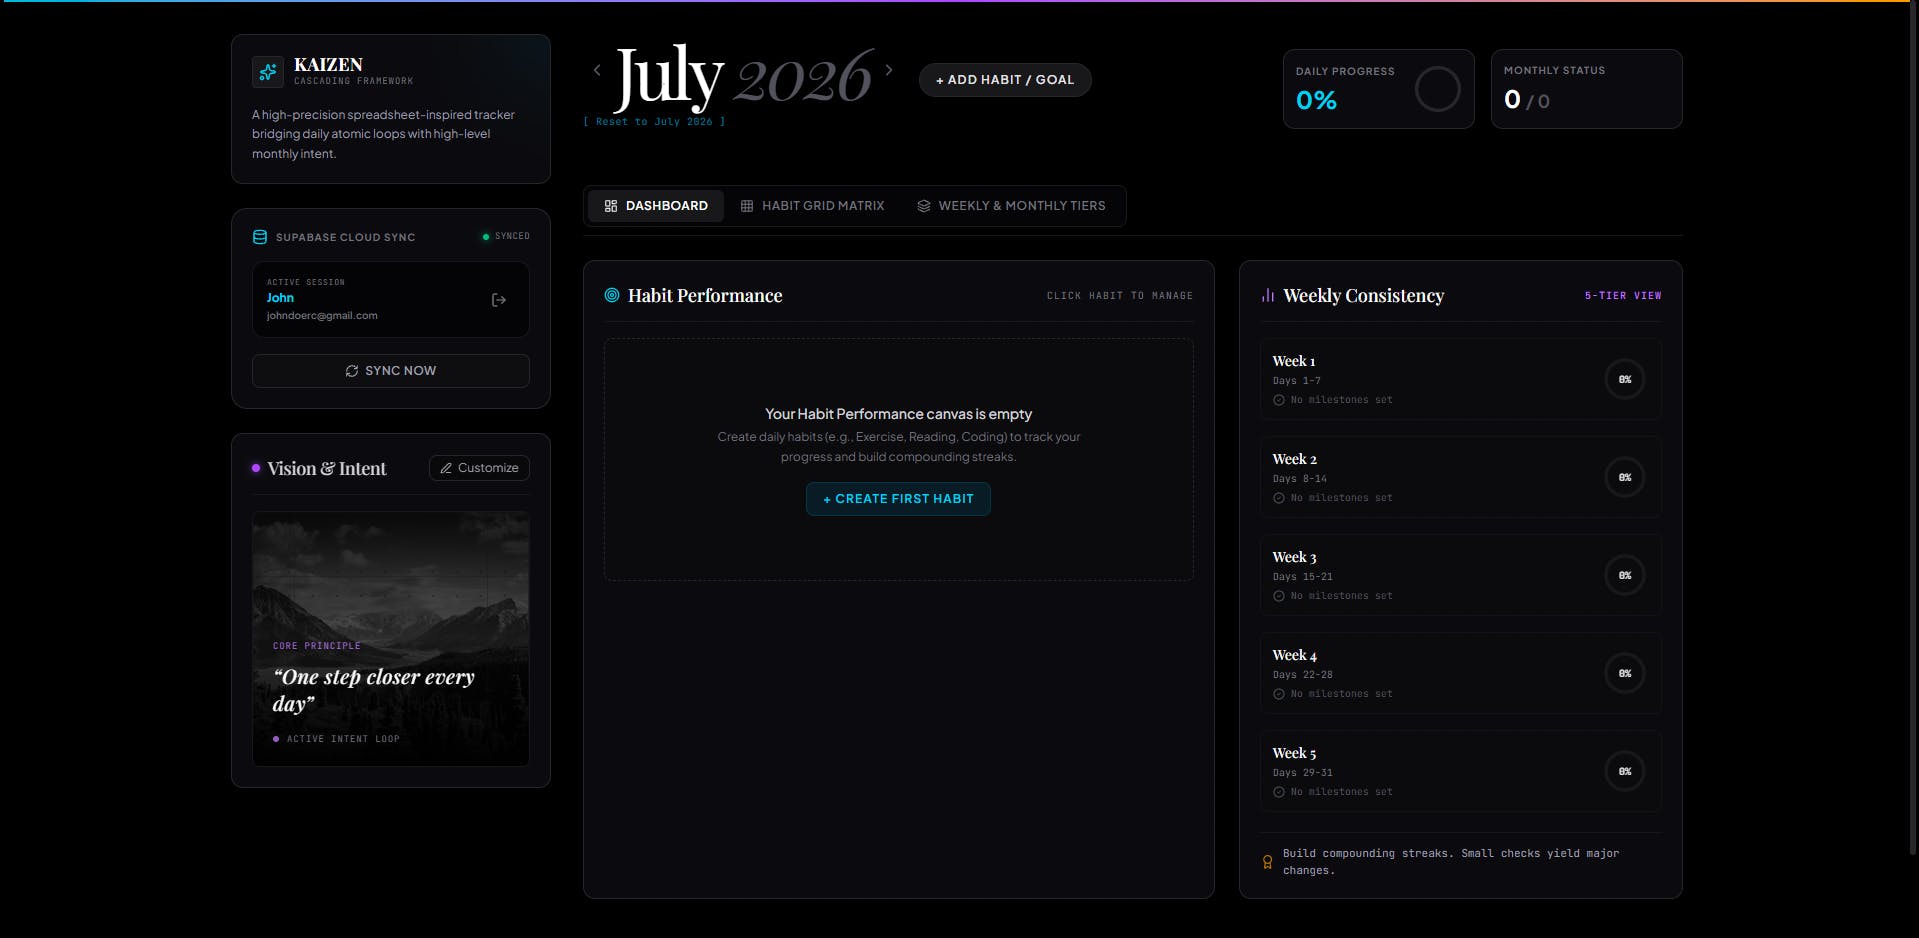The image size is (1919, 938).
Task: Select the Week 2 consistency card
Action: tap(1461, 477)
